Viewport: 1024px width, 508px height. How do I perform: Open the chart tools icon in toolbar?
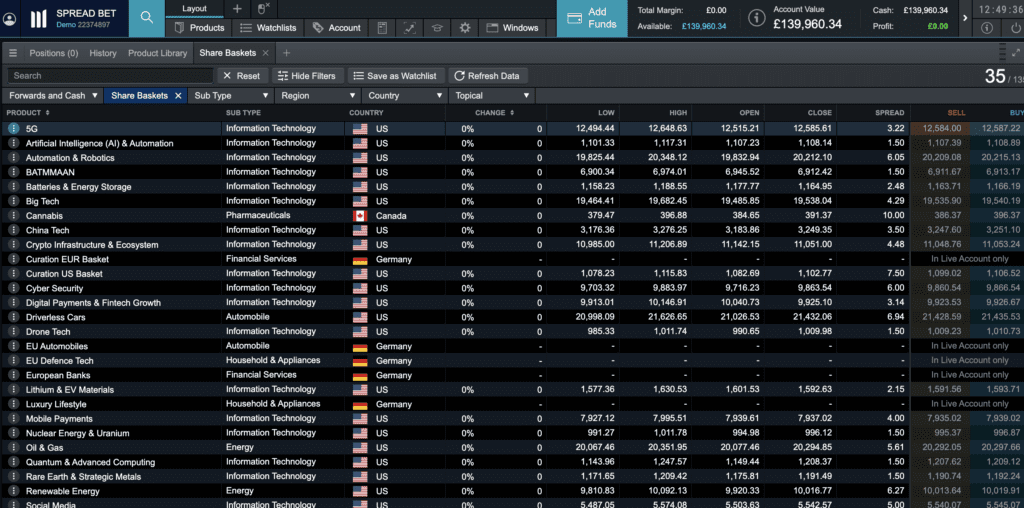coord(410,27)
